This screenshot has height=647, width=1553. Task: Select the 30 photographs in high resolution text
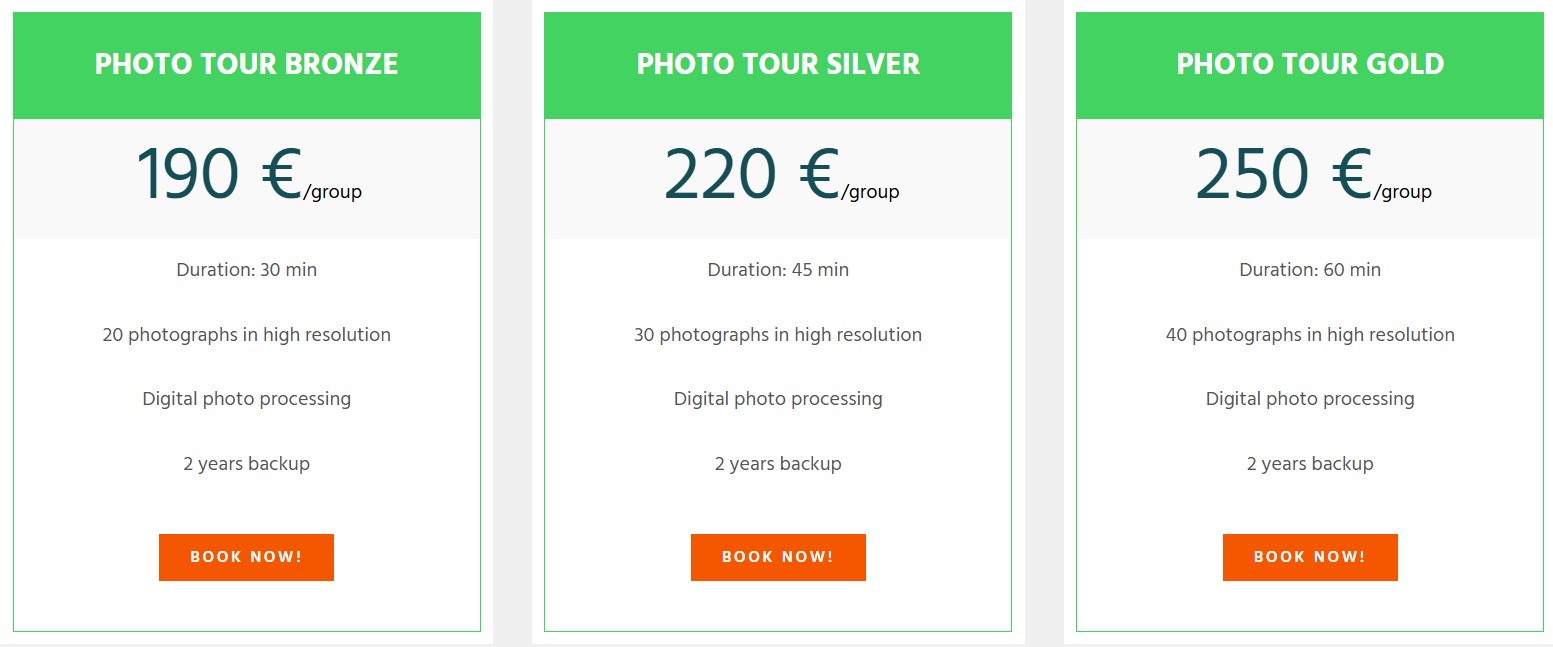(778, 335)
